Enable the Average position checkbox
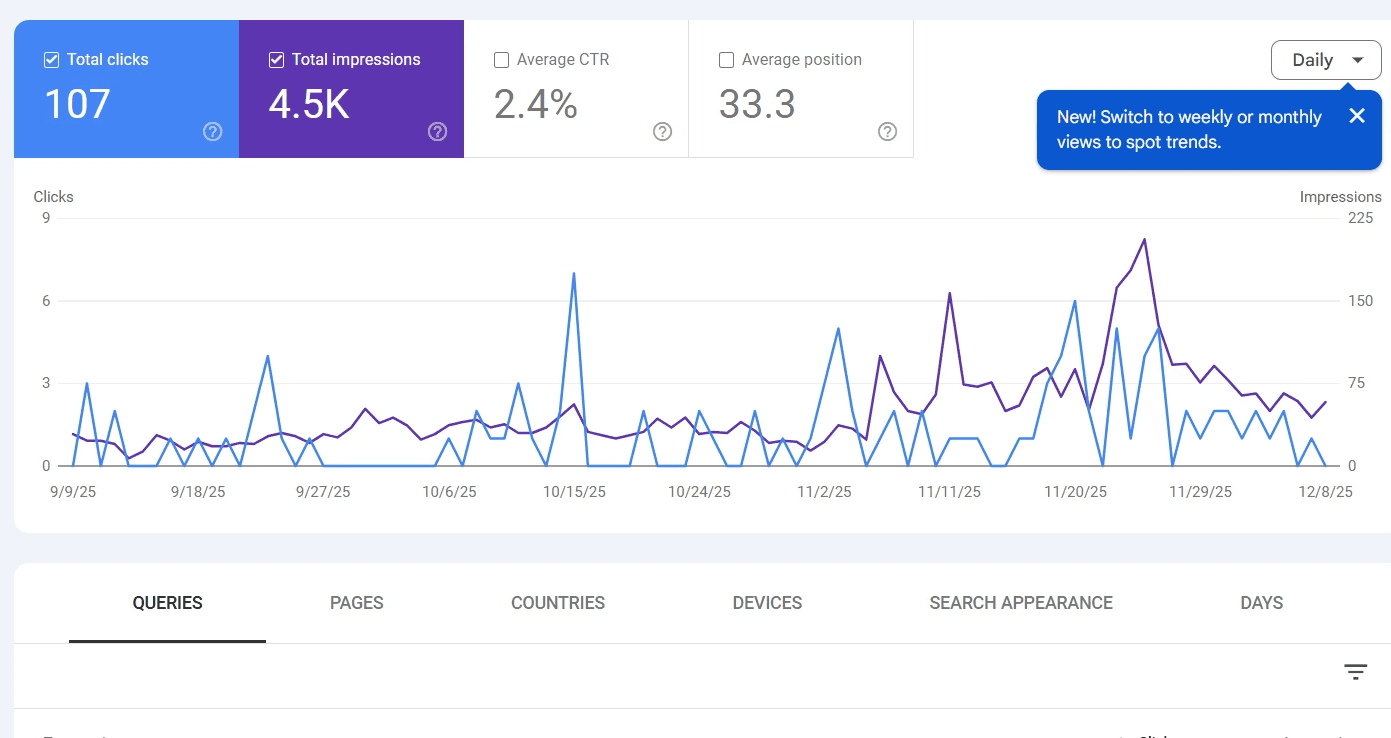The height and width of the screenshot is (738, 1391). tap(727, 60)
